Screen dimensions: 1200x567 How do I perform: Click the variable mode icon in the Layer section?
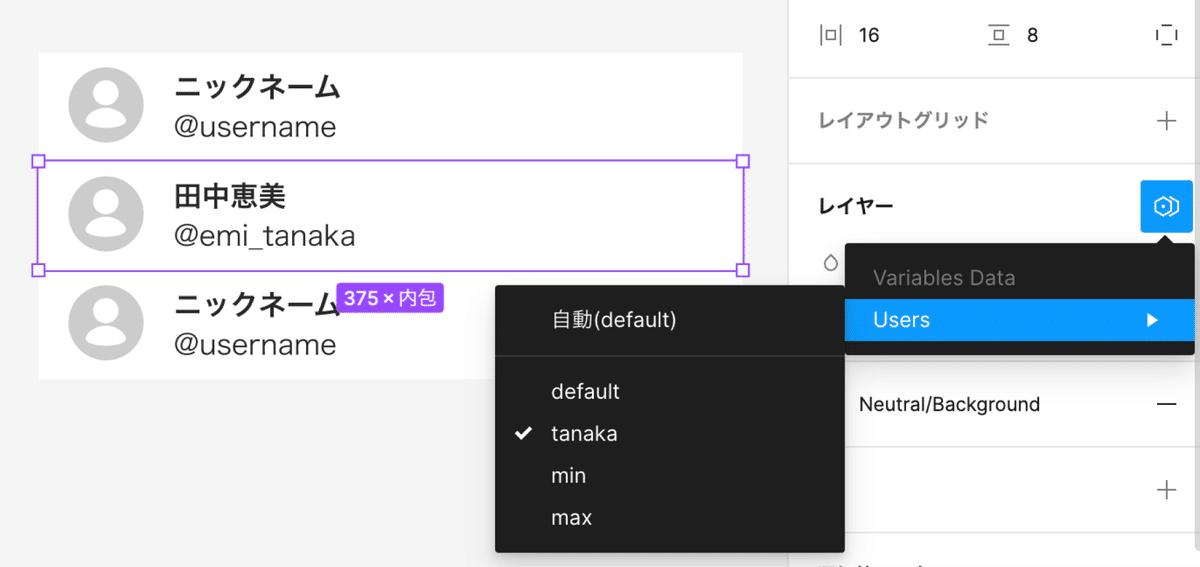coord(1166,206)
